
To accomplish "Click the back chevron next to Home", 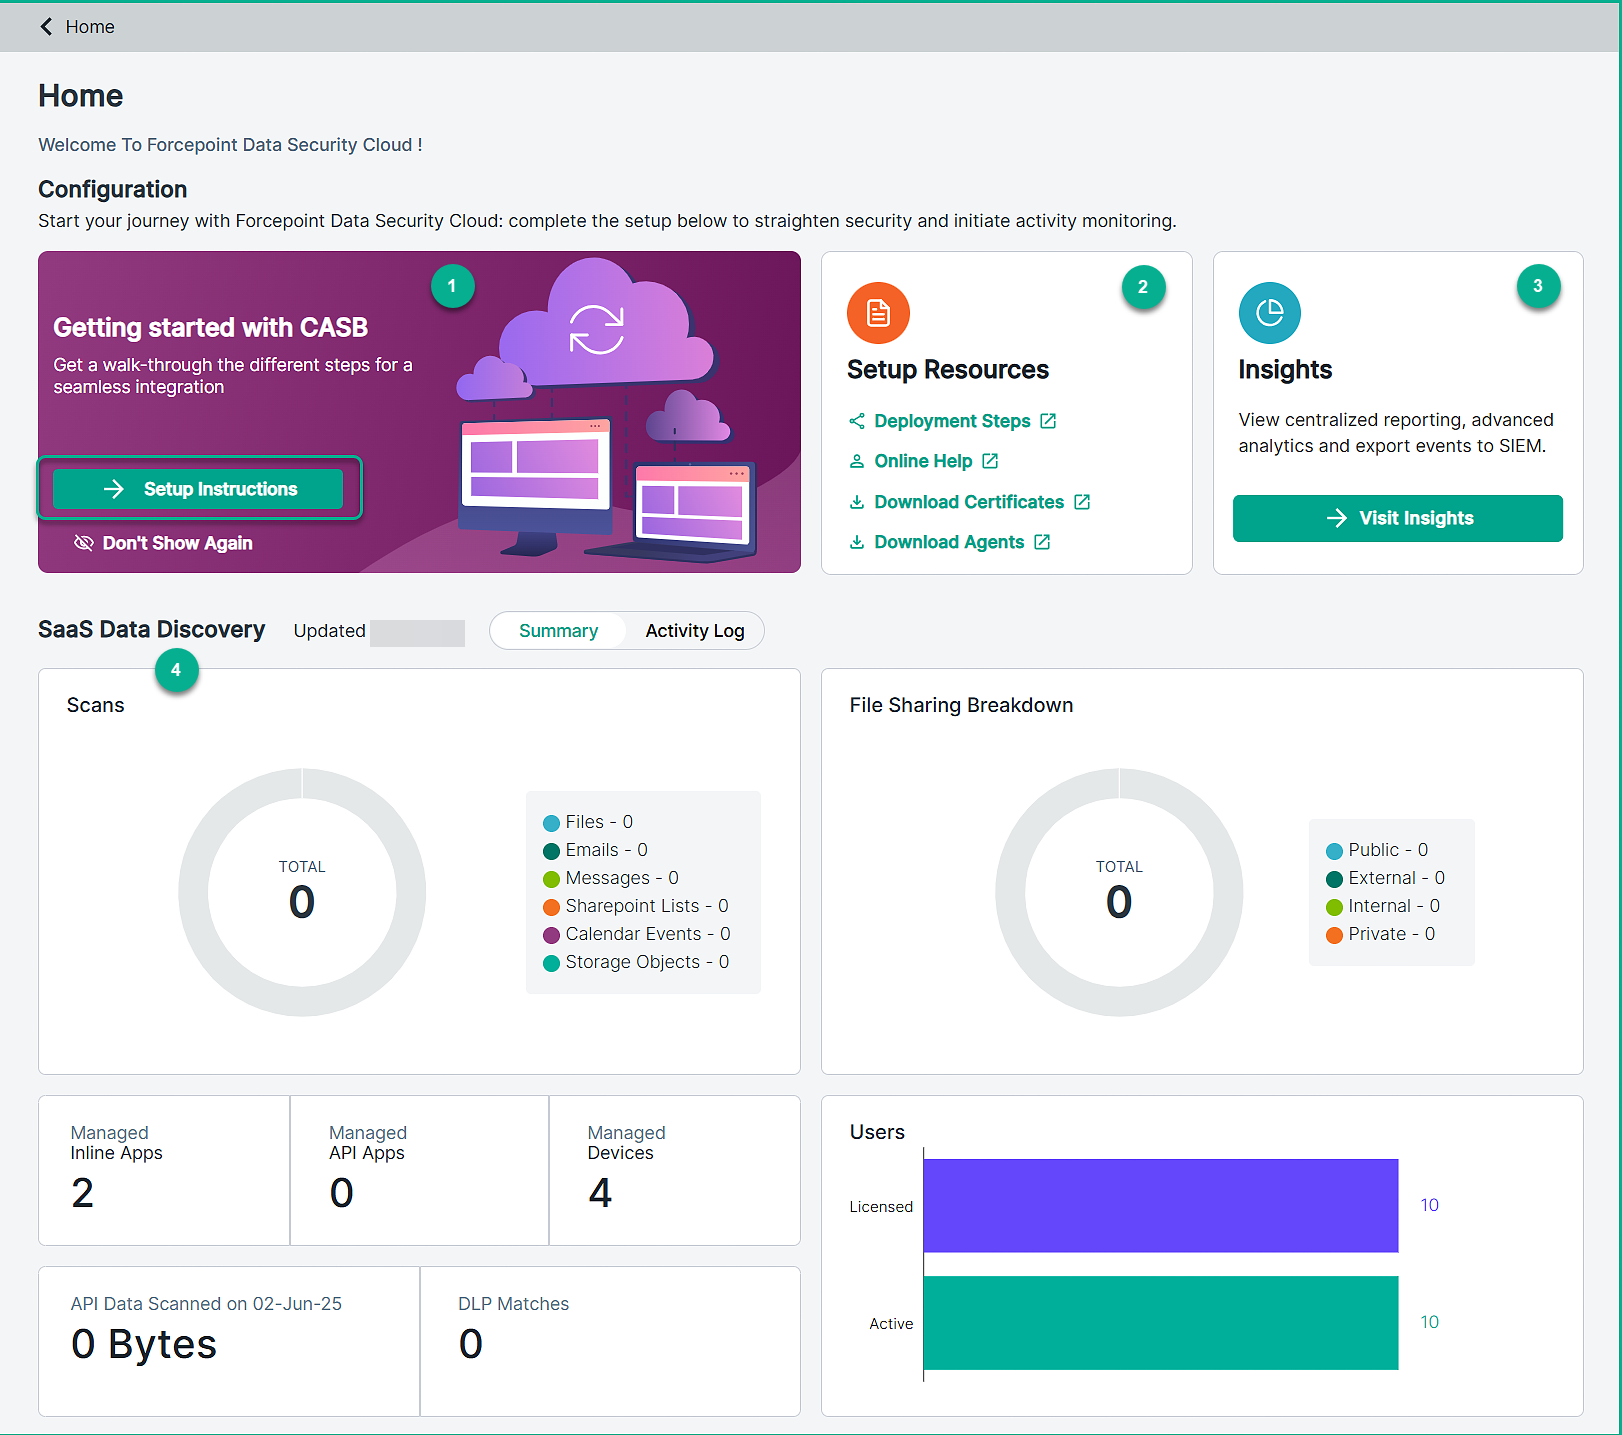I will coord(46,27).
